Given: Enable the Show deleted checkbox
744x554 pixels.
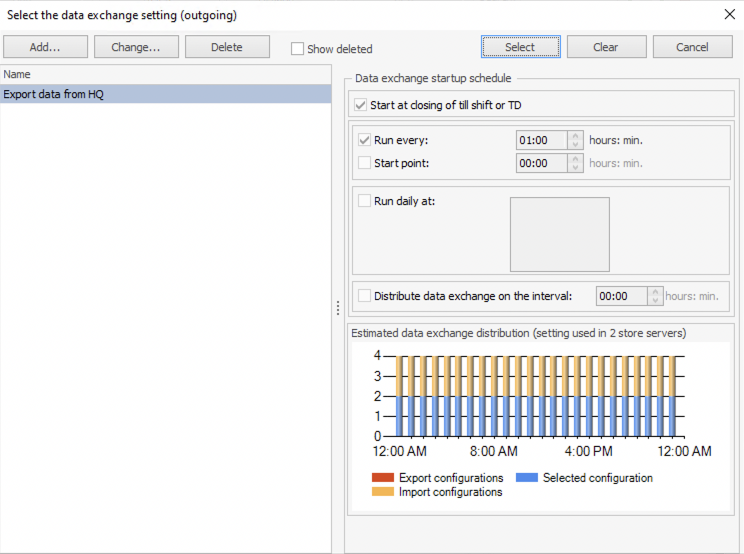Looking at the screenshot, I should (x=298, y=49).
